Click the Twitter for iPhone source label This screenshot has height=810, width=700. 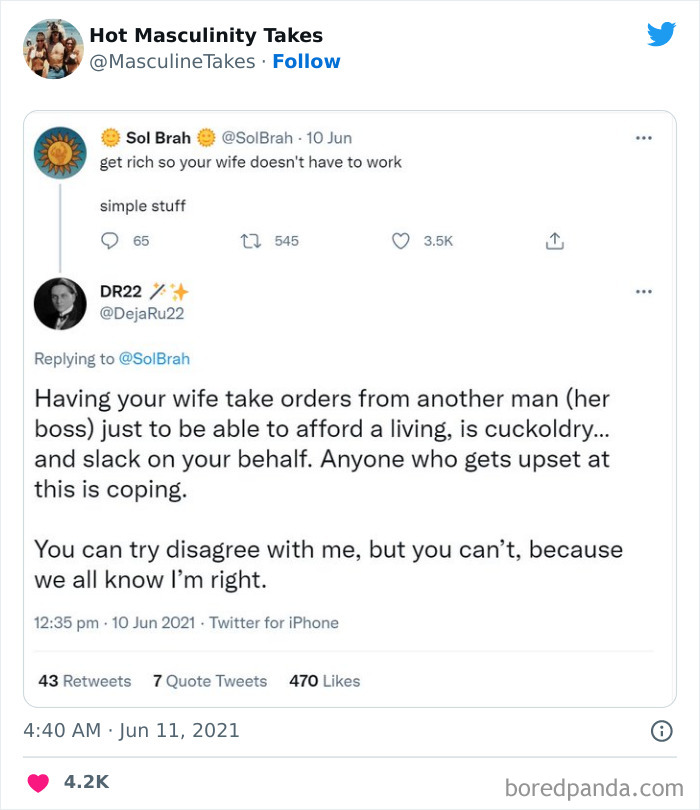click(273, 623)
